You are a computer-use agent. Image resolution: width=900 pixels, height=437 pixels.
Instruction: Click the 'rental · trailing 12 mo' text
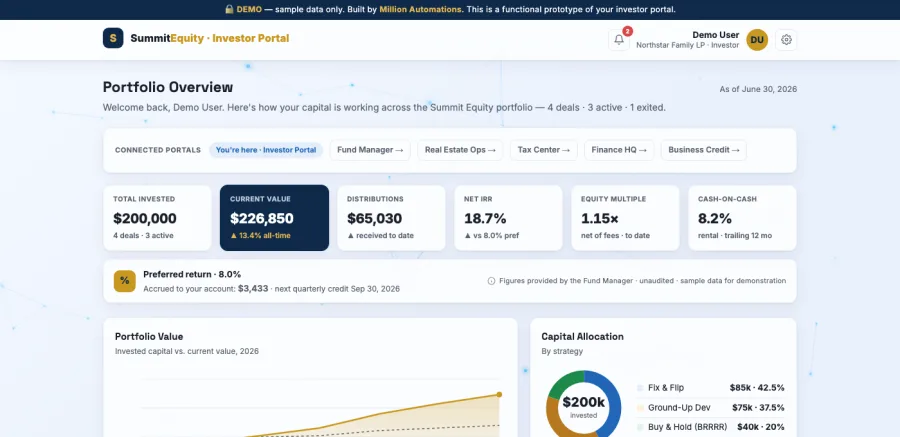tap(735, 235)
